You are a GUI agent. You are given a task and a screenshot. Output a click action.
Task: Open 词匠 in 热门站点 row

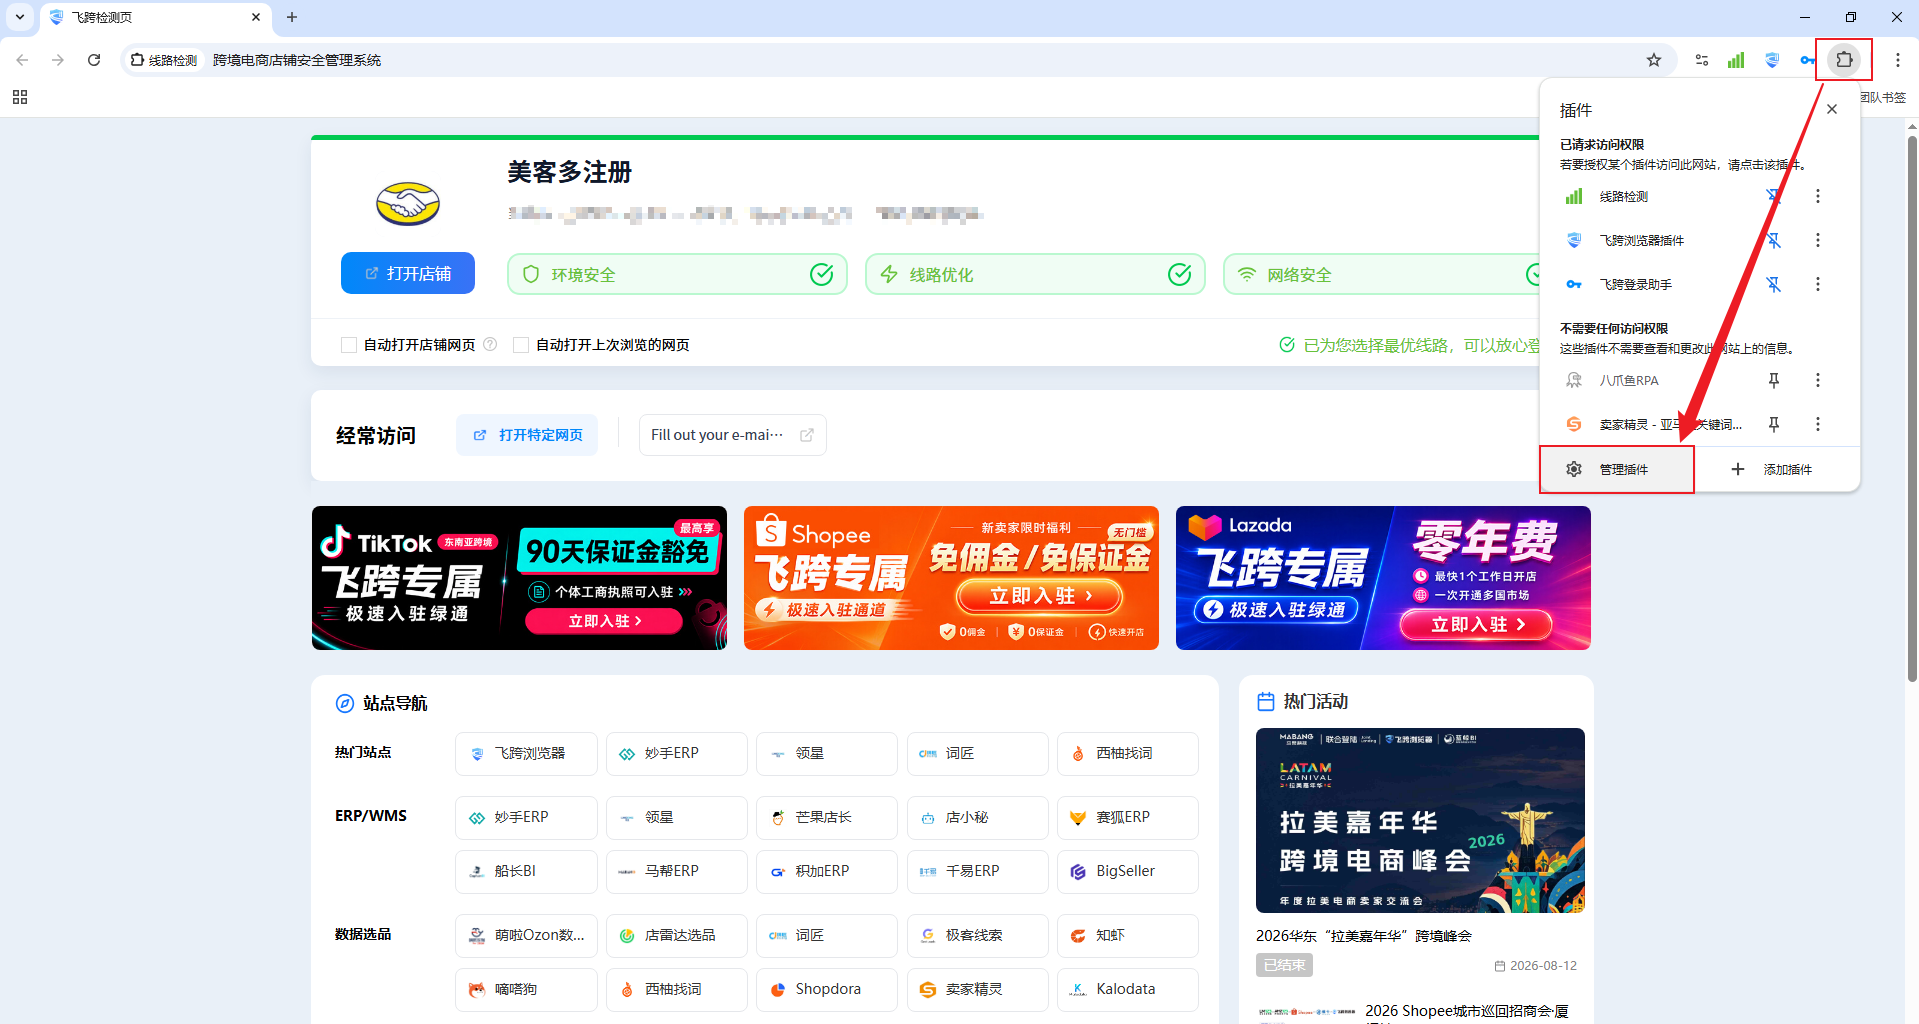click(x=977, y=754)
